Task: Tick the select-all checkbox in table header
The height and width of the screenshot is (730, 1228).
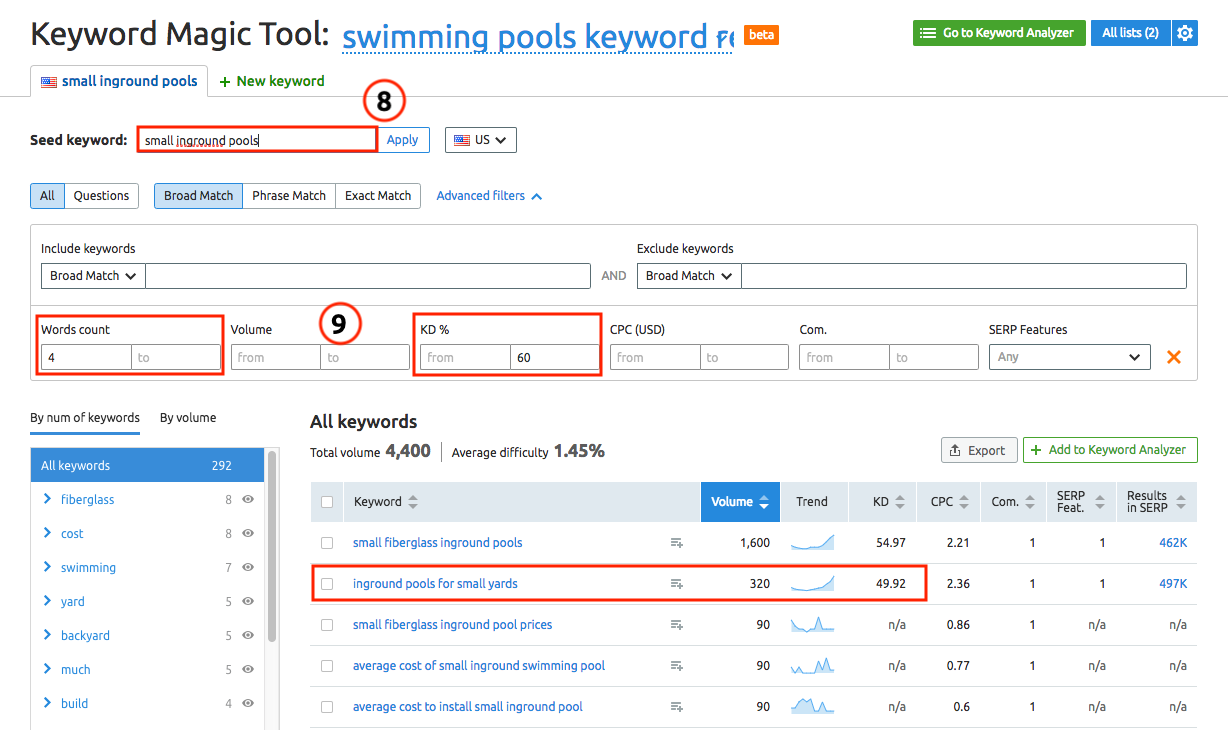Action: 327,502
